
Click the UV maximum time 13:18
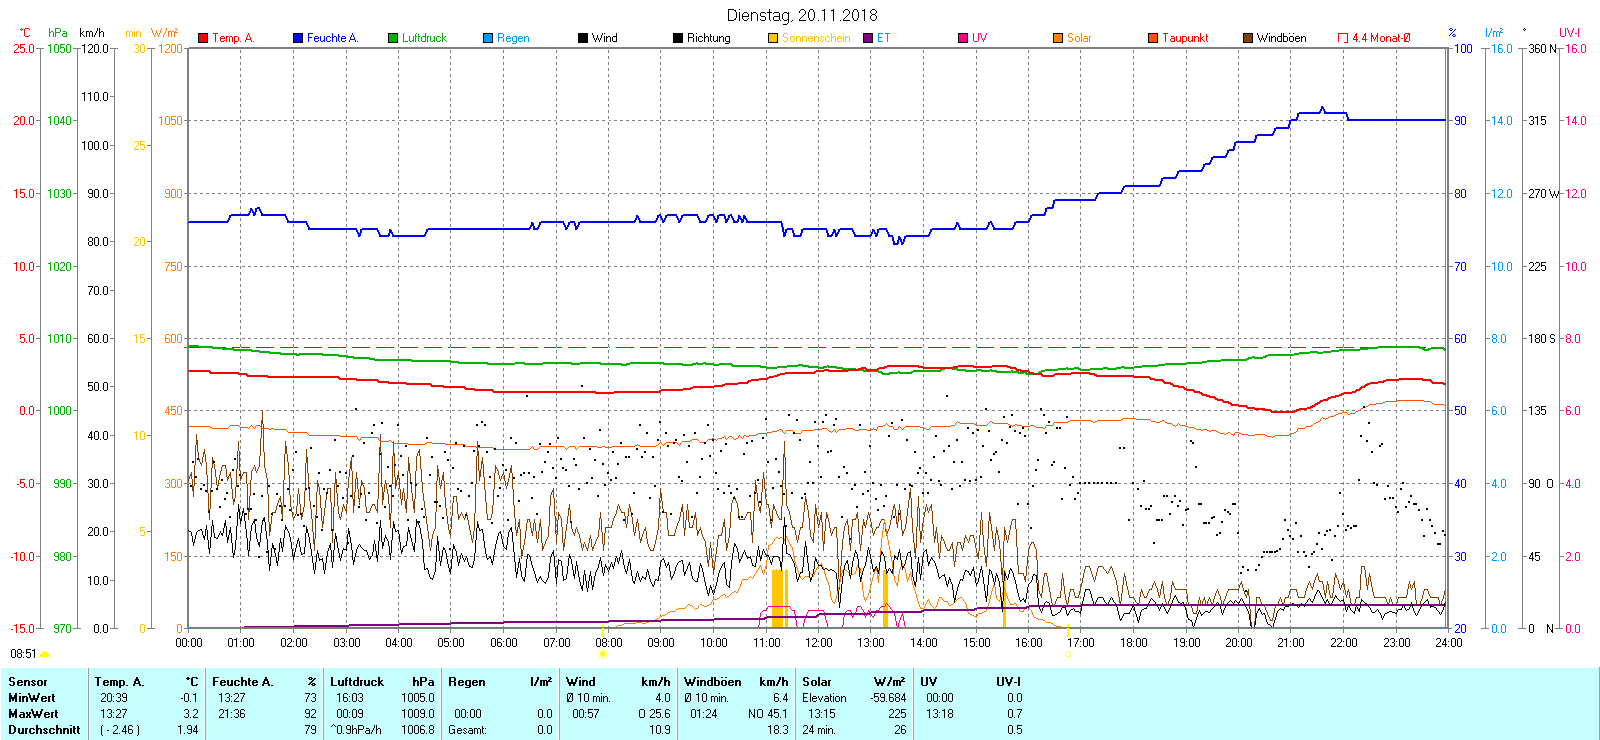[x=940, y=714]
